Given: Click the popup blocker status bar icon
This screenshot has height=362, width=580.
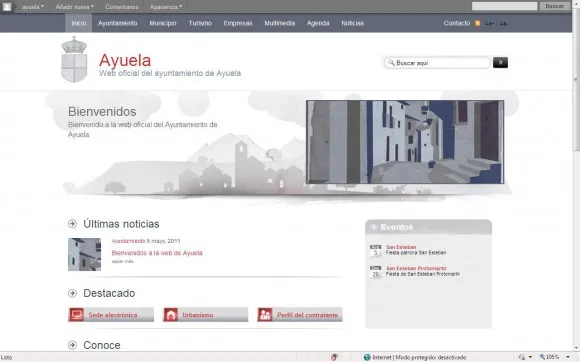Looking at the screenshot, I should [334, 357].
